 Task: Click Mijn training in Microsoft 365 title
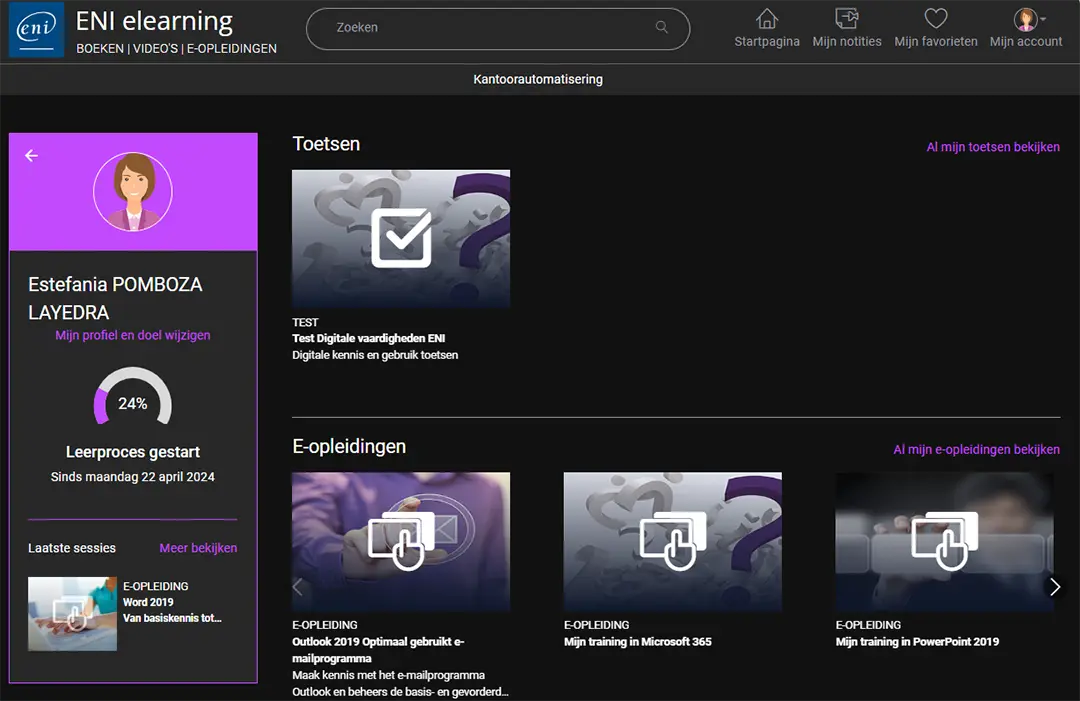(638, 642)
